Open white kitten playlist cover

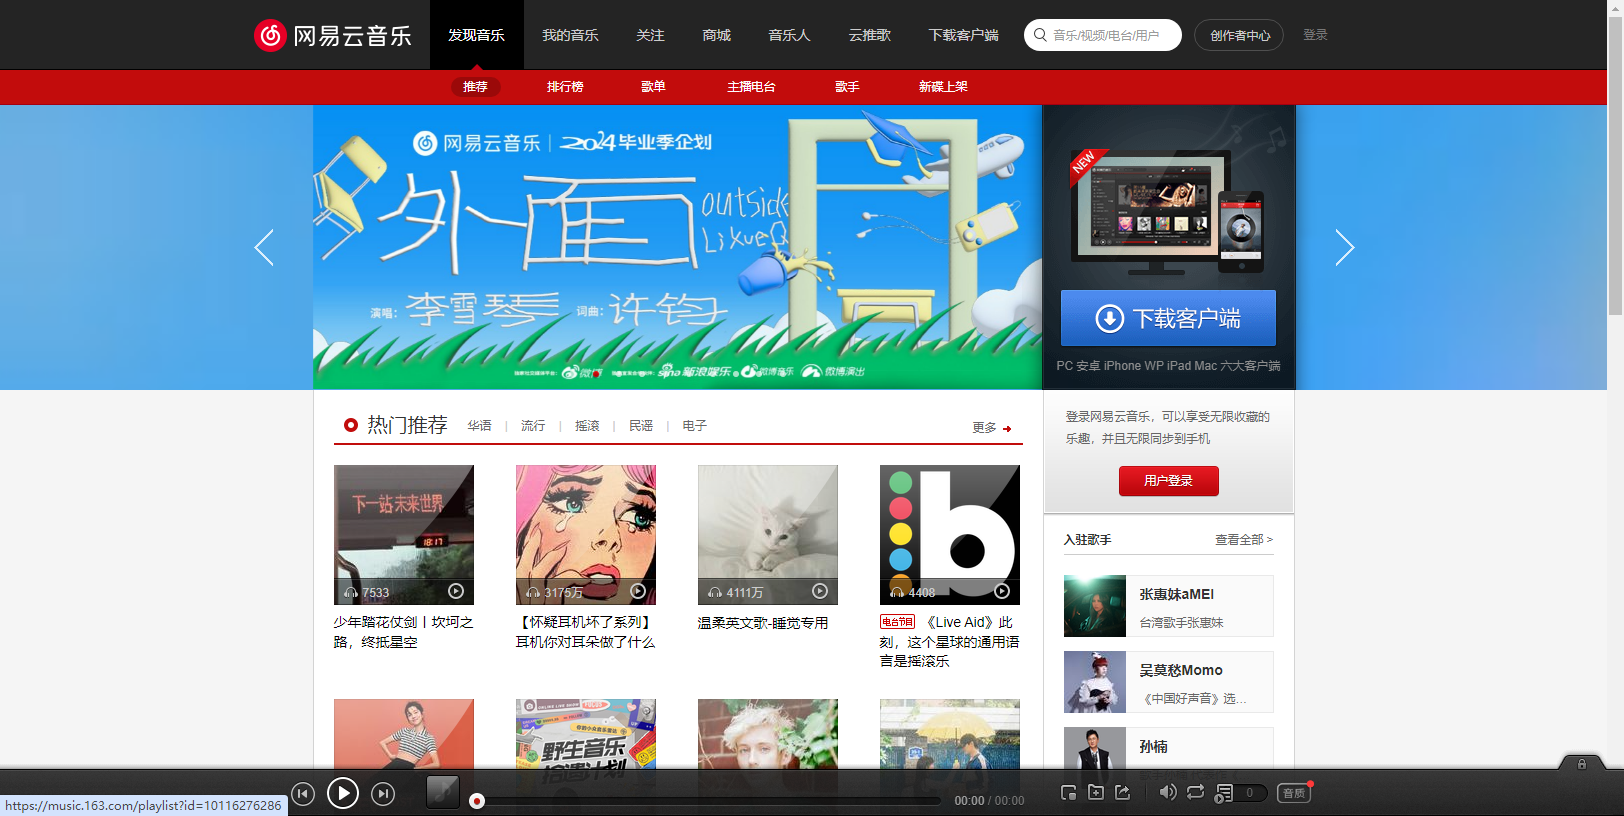point(768,535)
